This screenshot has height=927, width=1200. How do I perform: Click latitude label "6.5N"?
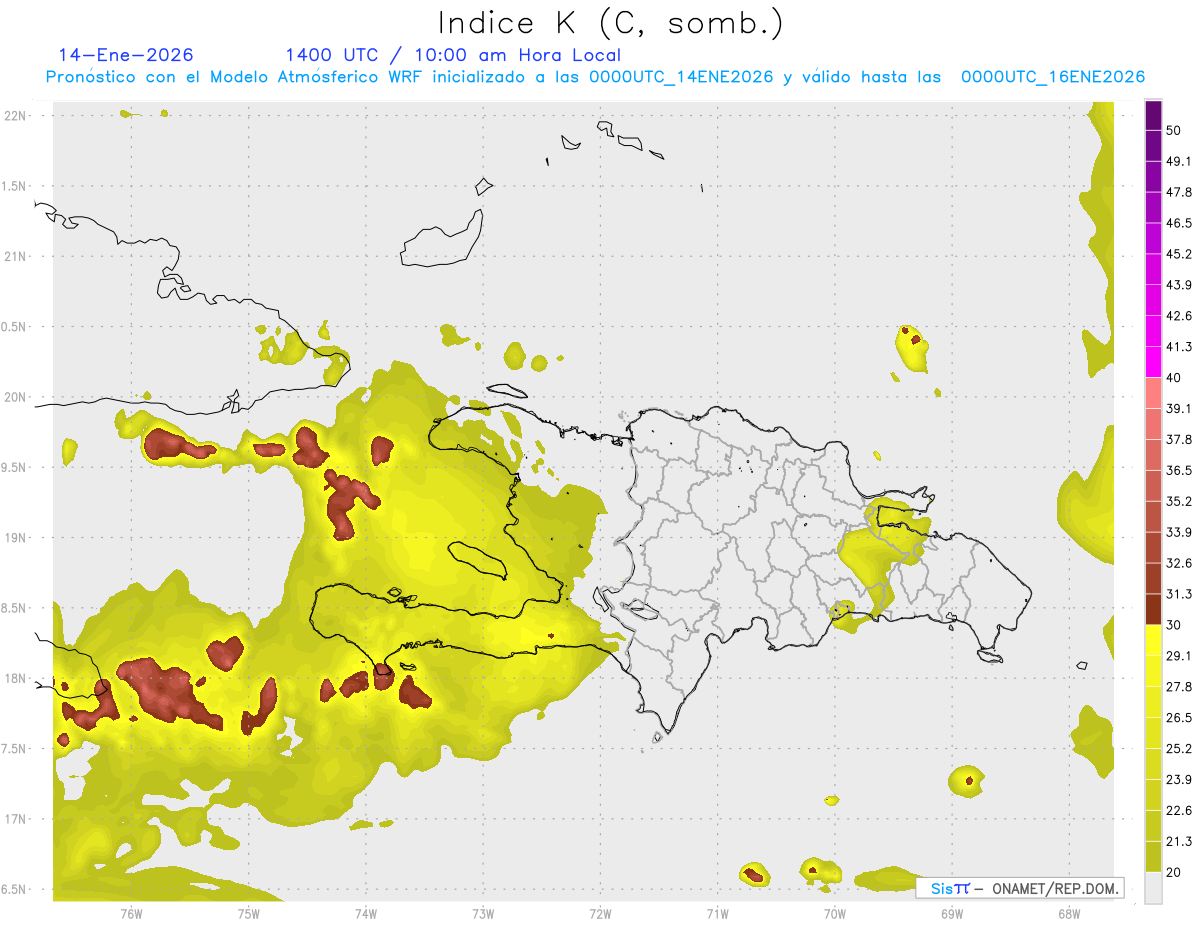(x=15, y=889)
